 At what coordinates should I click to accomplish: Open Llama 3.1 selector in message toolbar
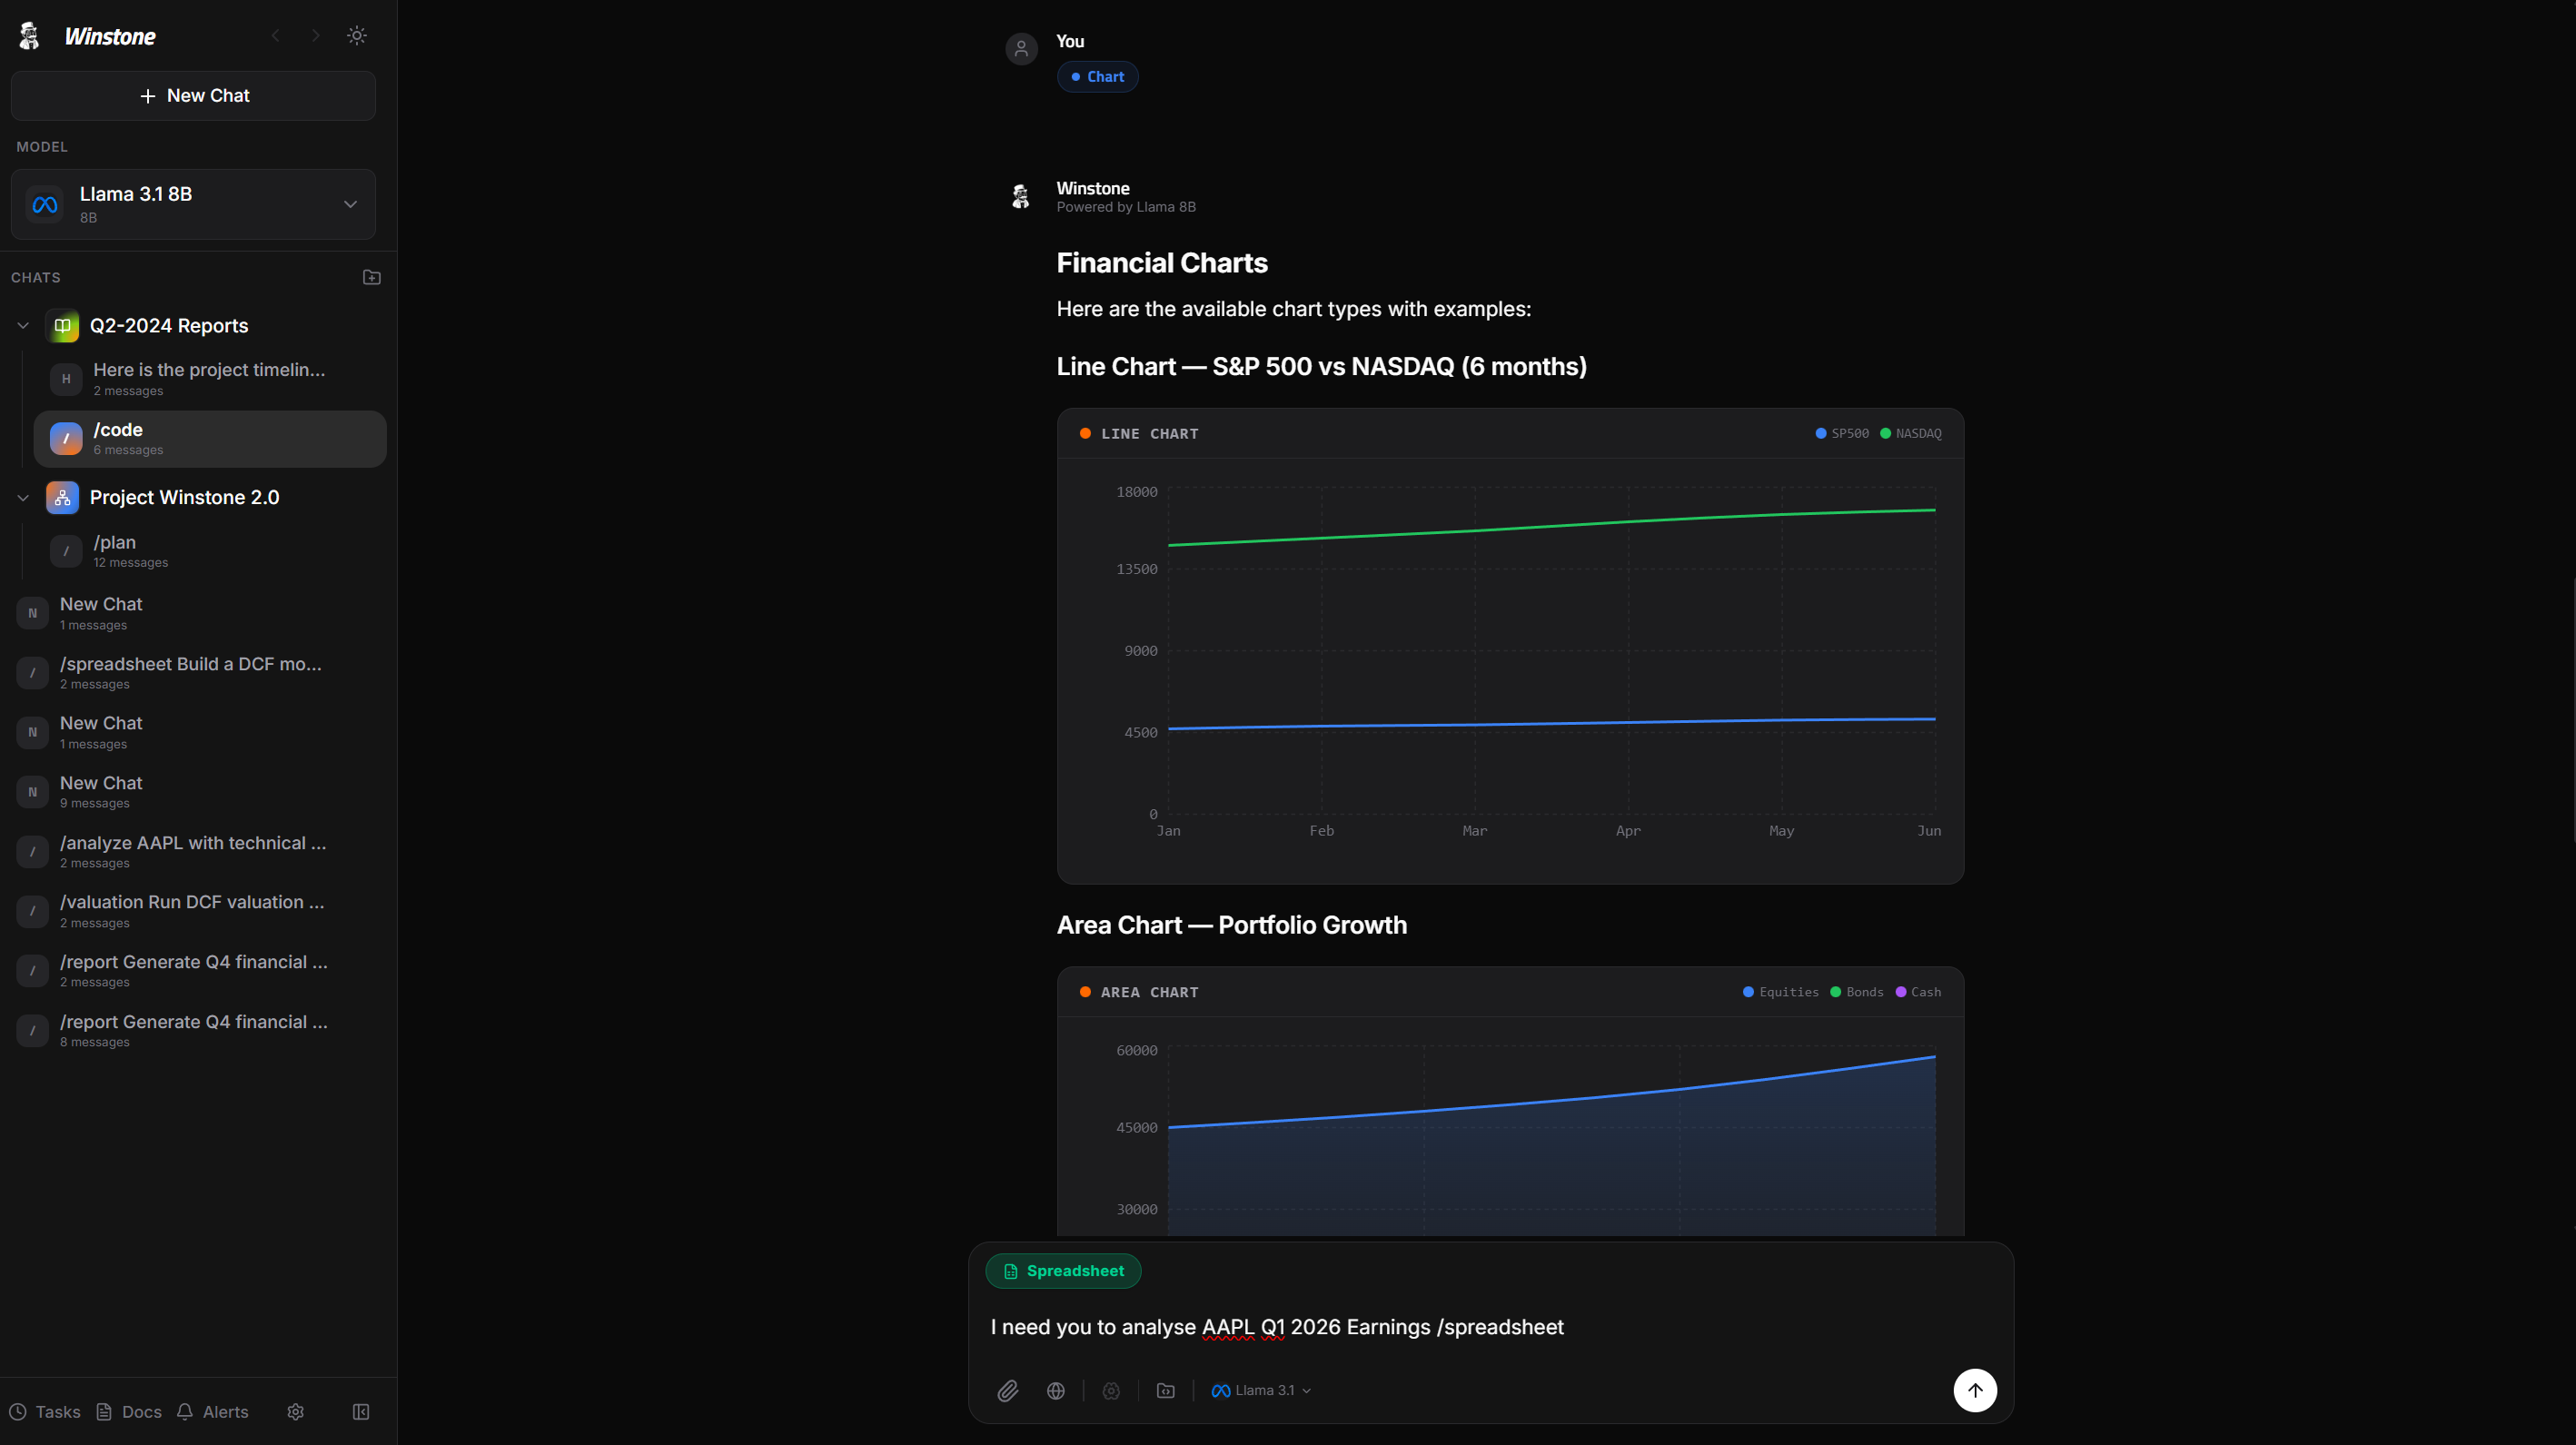coord(1260,1390)
